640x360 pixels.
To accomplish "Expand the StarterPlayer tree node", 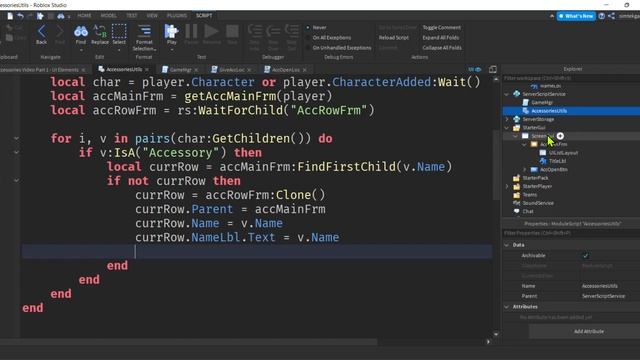I will [507, 186].
